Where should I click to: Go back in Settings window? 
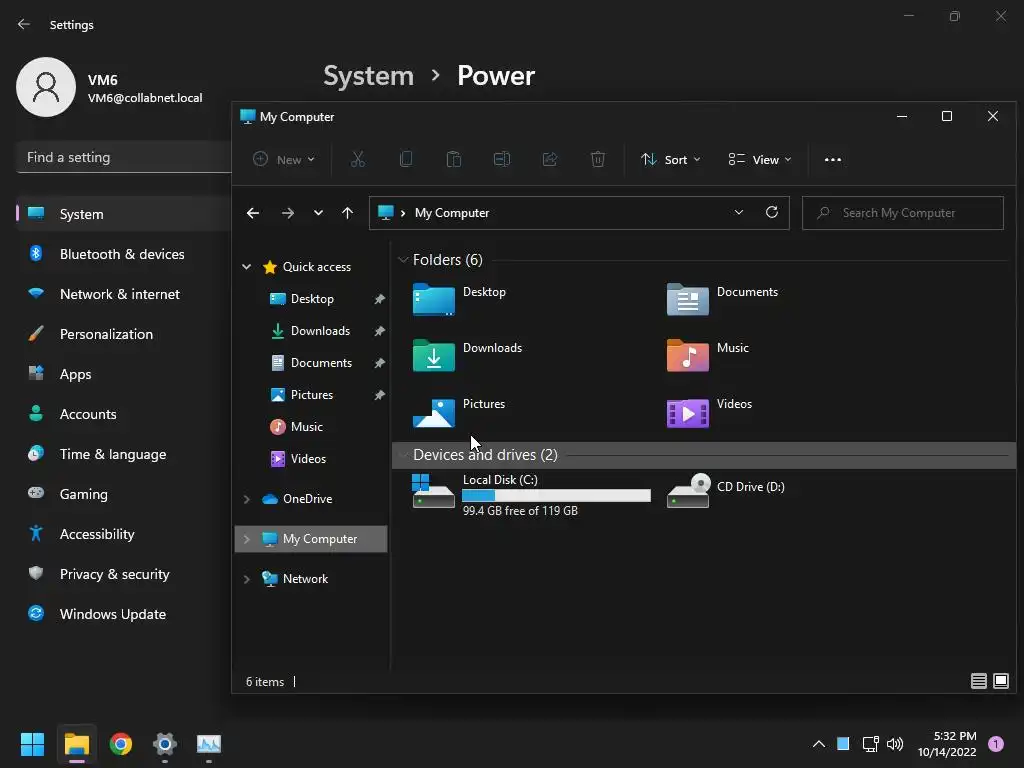coord(24,24)
